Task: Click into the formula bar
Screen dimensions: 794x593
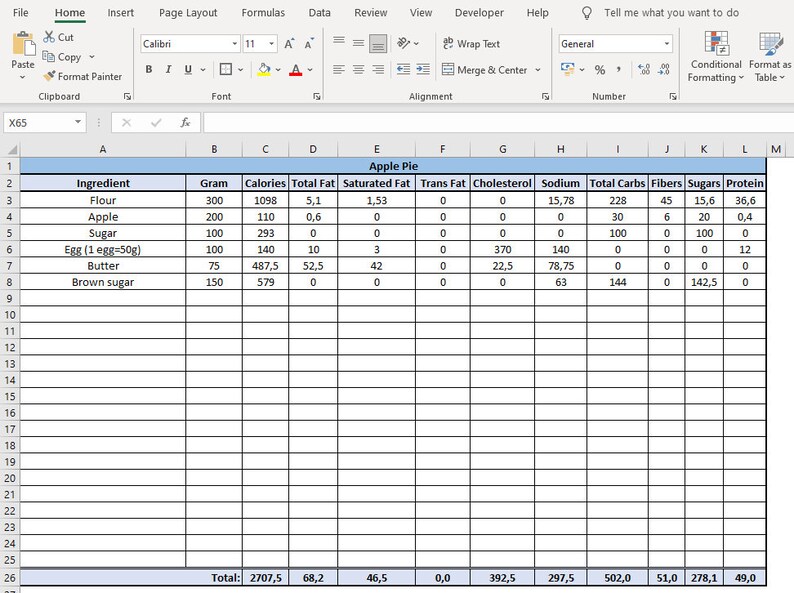Action: (x=498, y=123)
